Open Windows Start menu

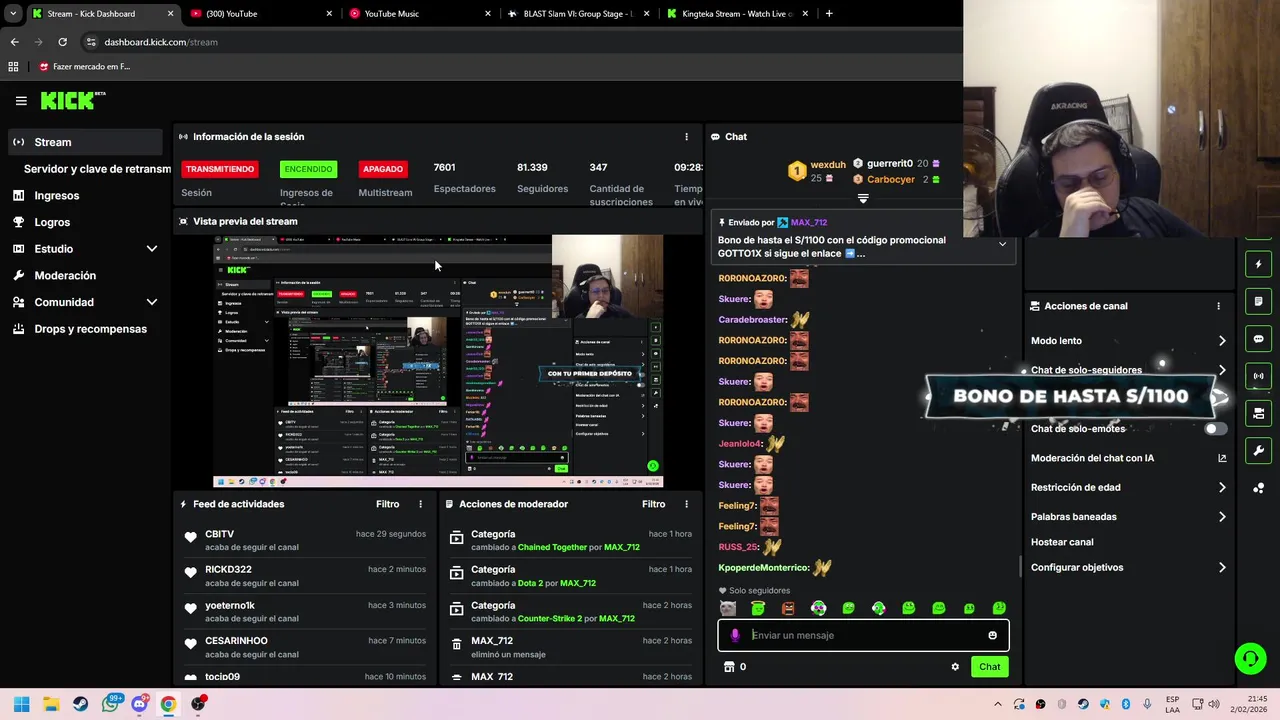click(21, 704)
